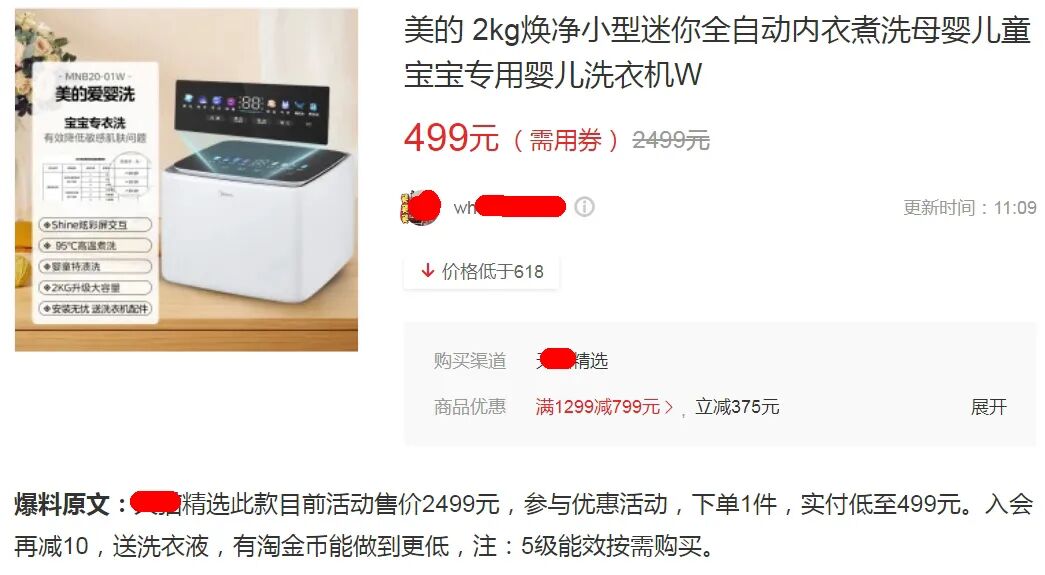
Task: Click the strikethrough 2499元 original price
Action: coord(670,140)
